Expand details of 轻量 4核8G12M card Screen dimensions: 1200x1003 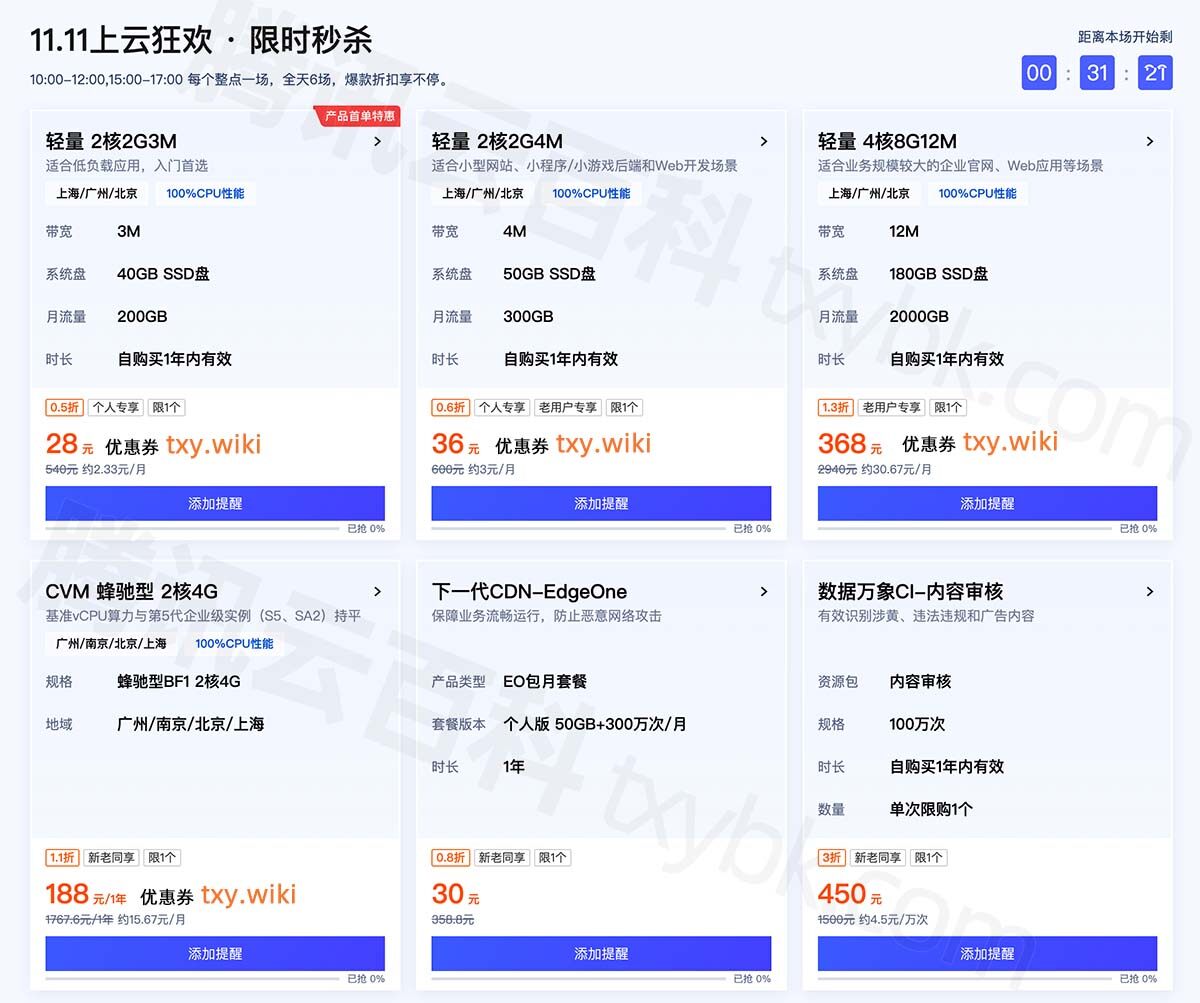(x=1150, y=141)
